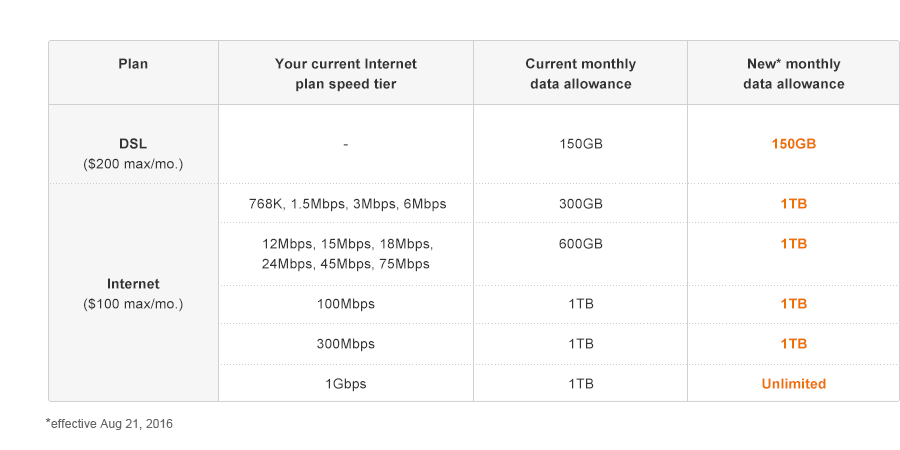The image size is (900, 450).
Task: Select the "Your current Internet plan speed tier" header
Action: (x=346, y=74)
